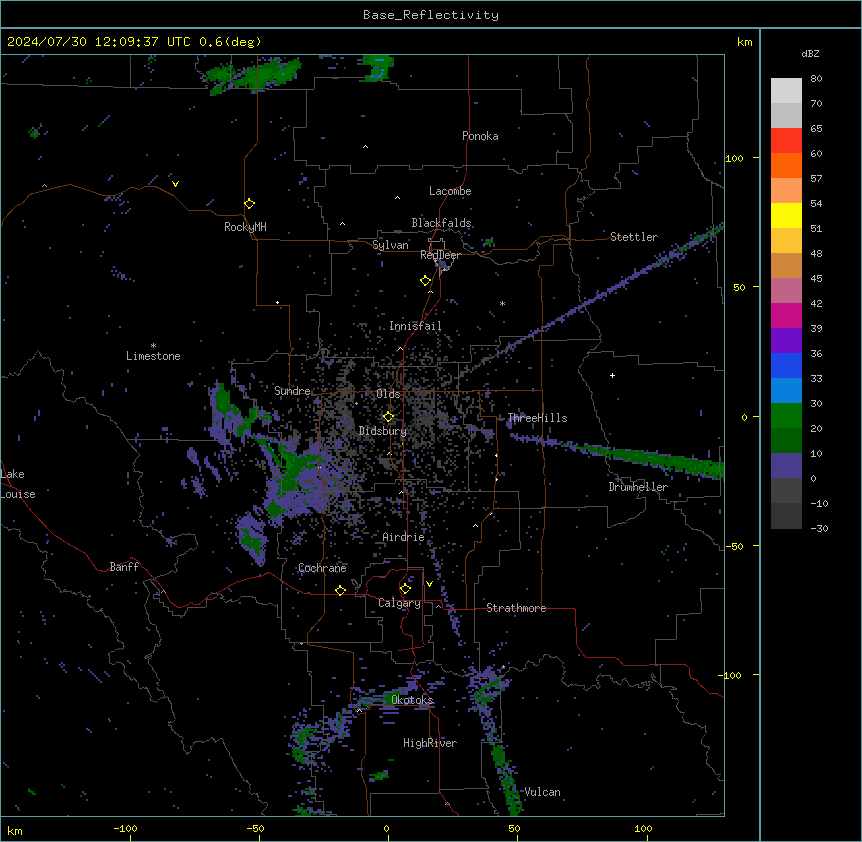Pick the slate-purple 0-10 dBZ legend swatch
This screenshot has width=862, height=842.
(x=786, y=466)
